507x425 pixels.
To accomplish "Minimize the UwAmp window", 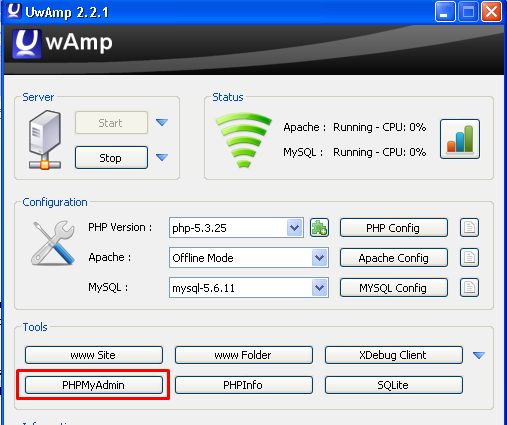I will [445, 12].
